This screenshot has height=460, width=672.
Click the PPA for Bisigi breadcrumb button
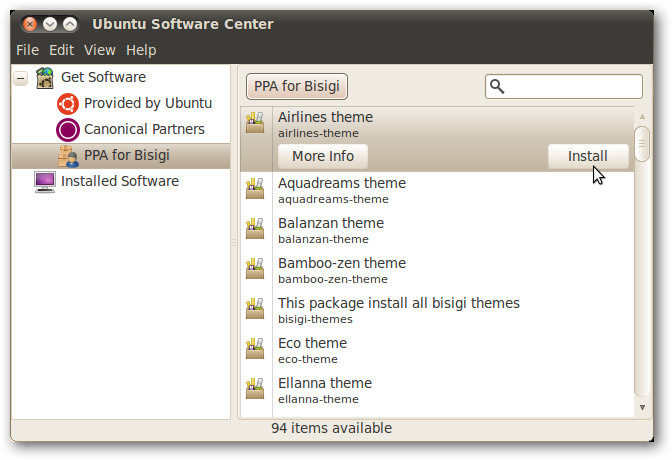[x=297, y=86]
